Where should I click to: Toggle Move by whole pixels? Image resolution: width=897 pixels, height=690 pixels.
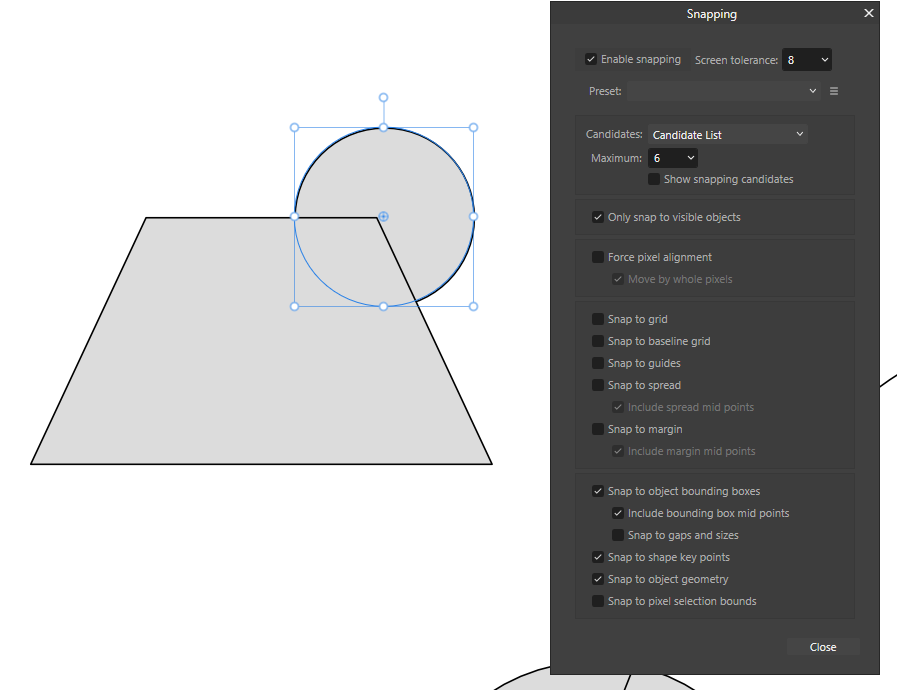[618, 279]
